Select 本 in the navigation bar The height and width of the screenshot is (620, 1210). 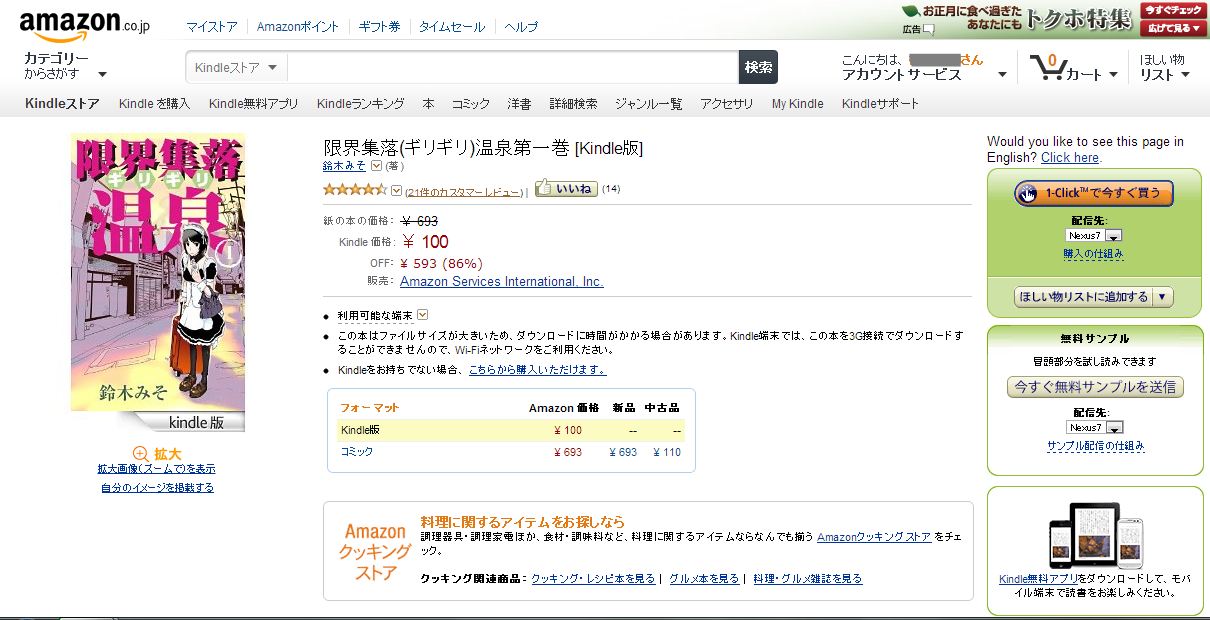click(428, 103)
